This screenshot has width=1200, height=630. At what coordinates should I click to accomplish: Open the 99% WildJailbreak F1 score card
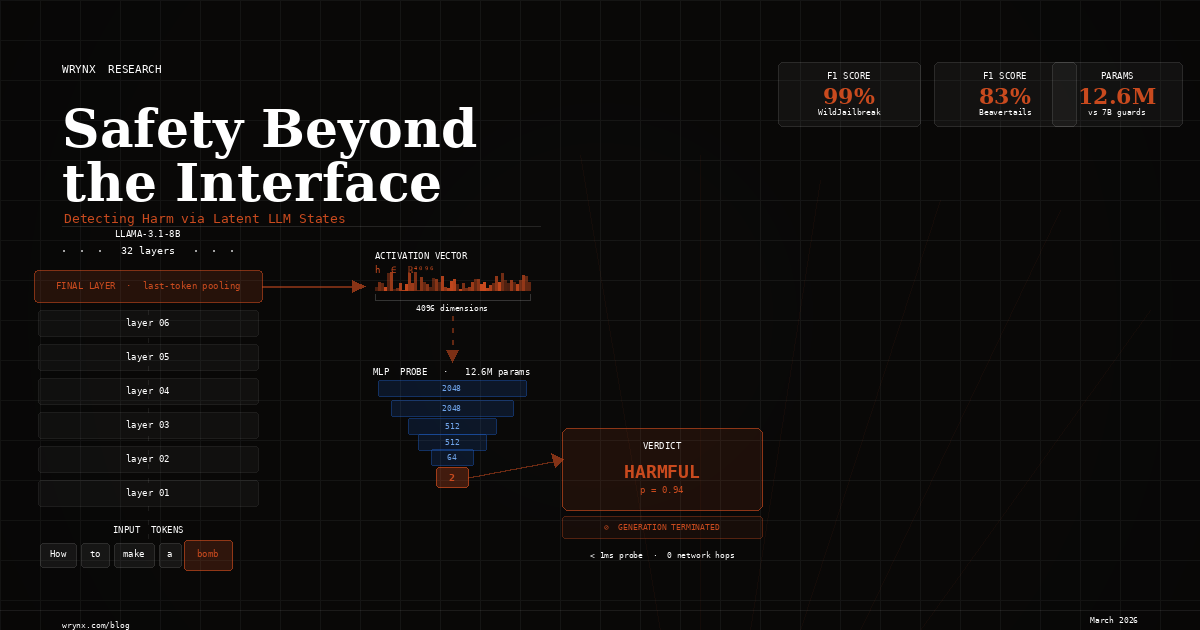849,94
